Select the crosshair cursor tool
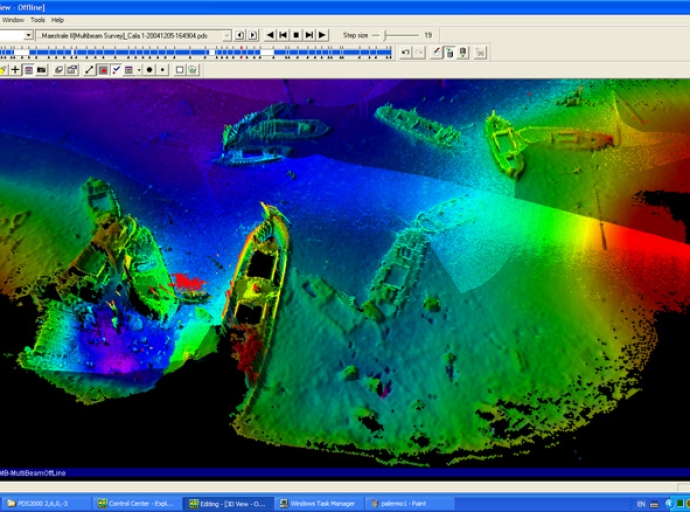690x512 pixels. 16,70
